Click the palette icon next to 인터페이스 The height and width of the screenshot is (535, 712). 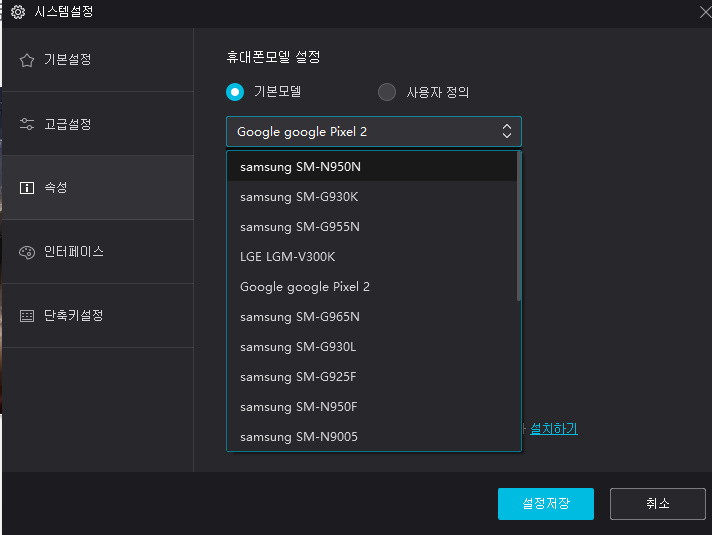click(x=27, y=252)
